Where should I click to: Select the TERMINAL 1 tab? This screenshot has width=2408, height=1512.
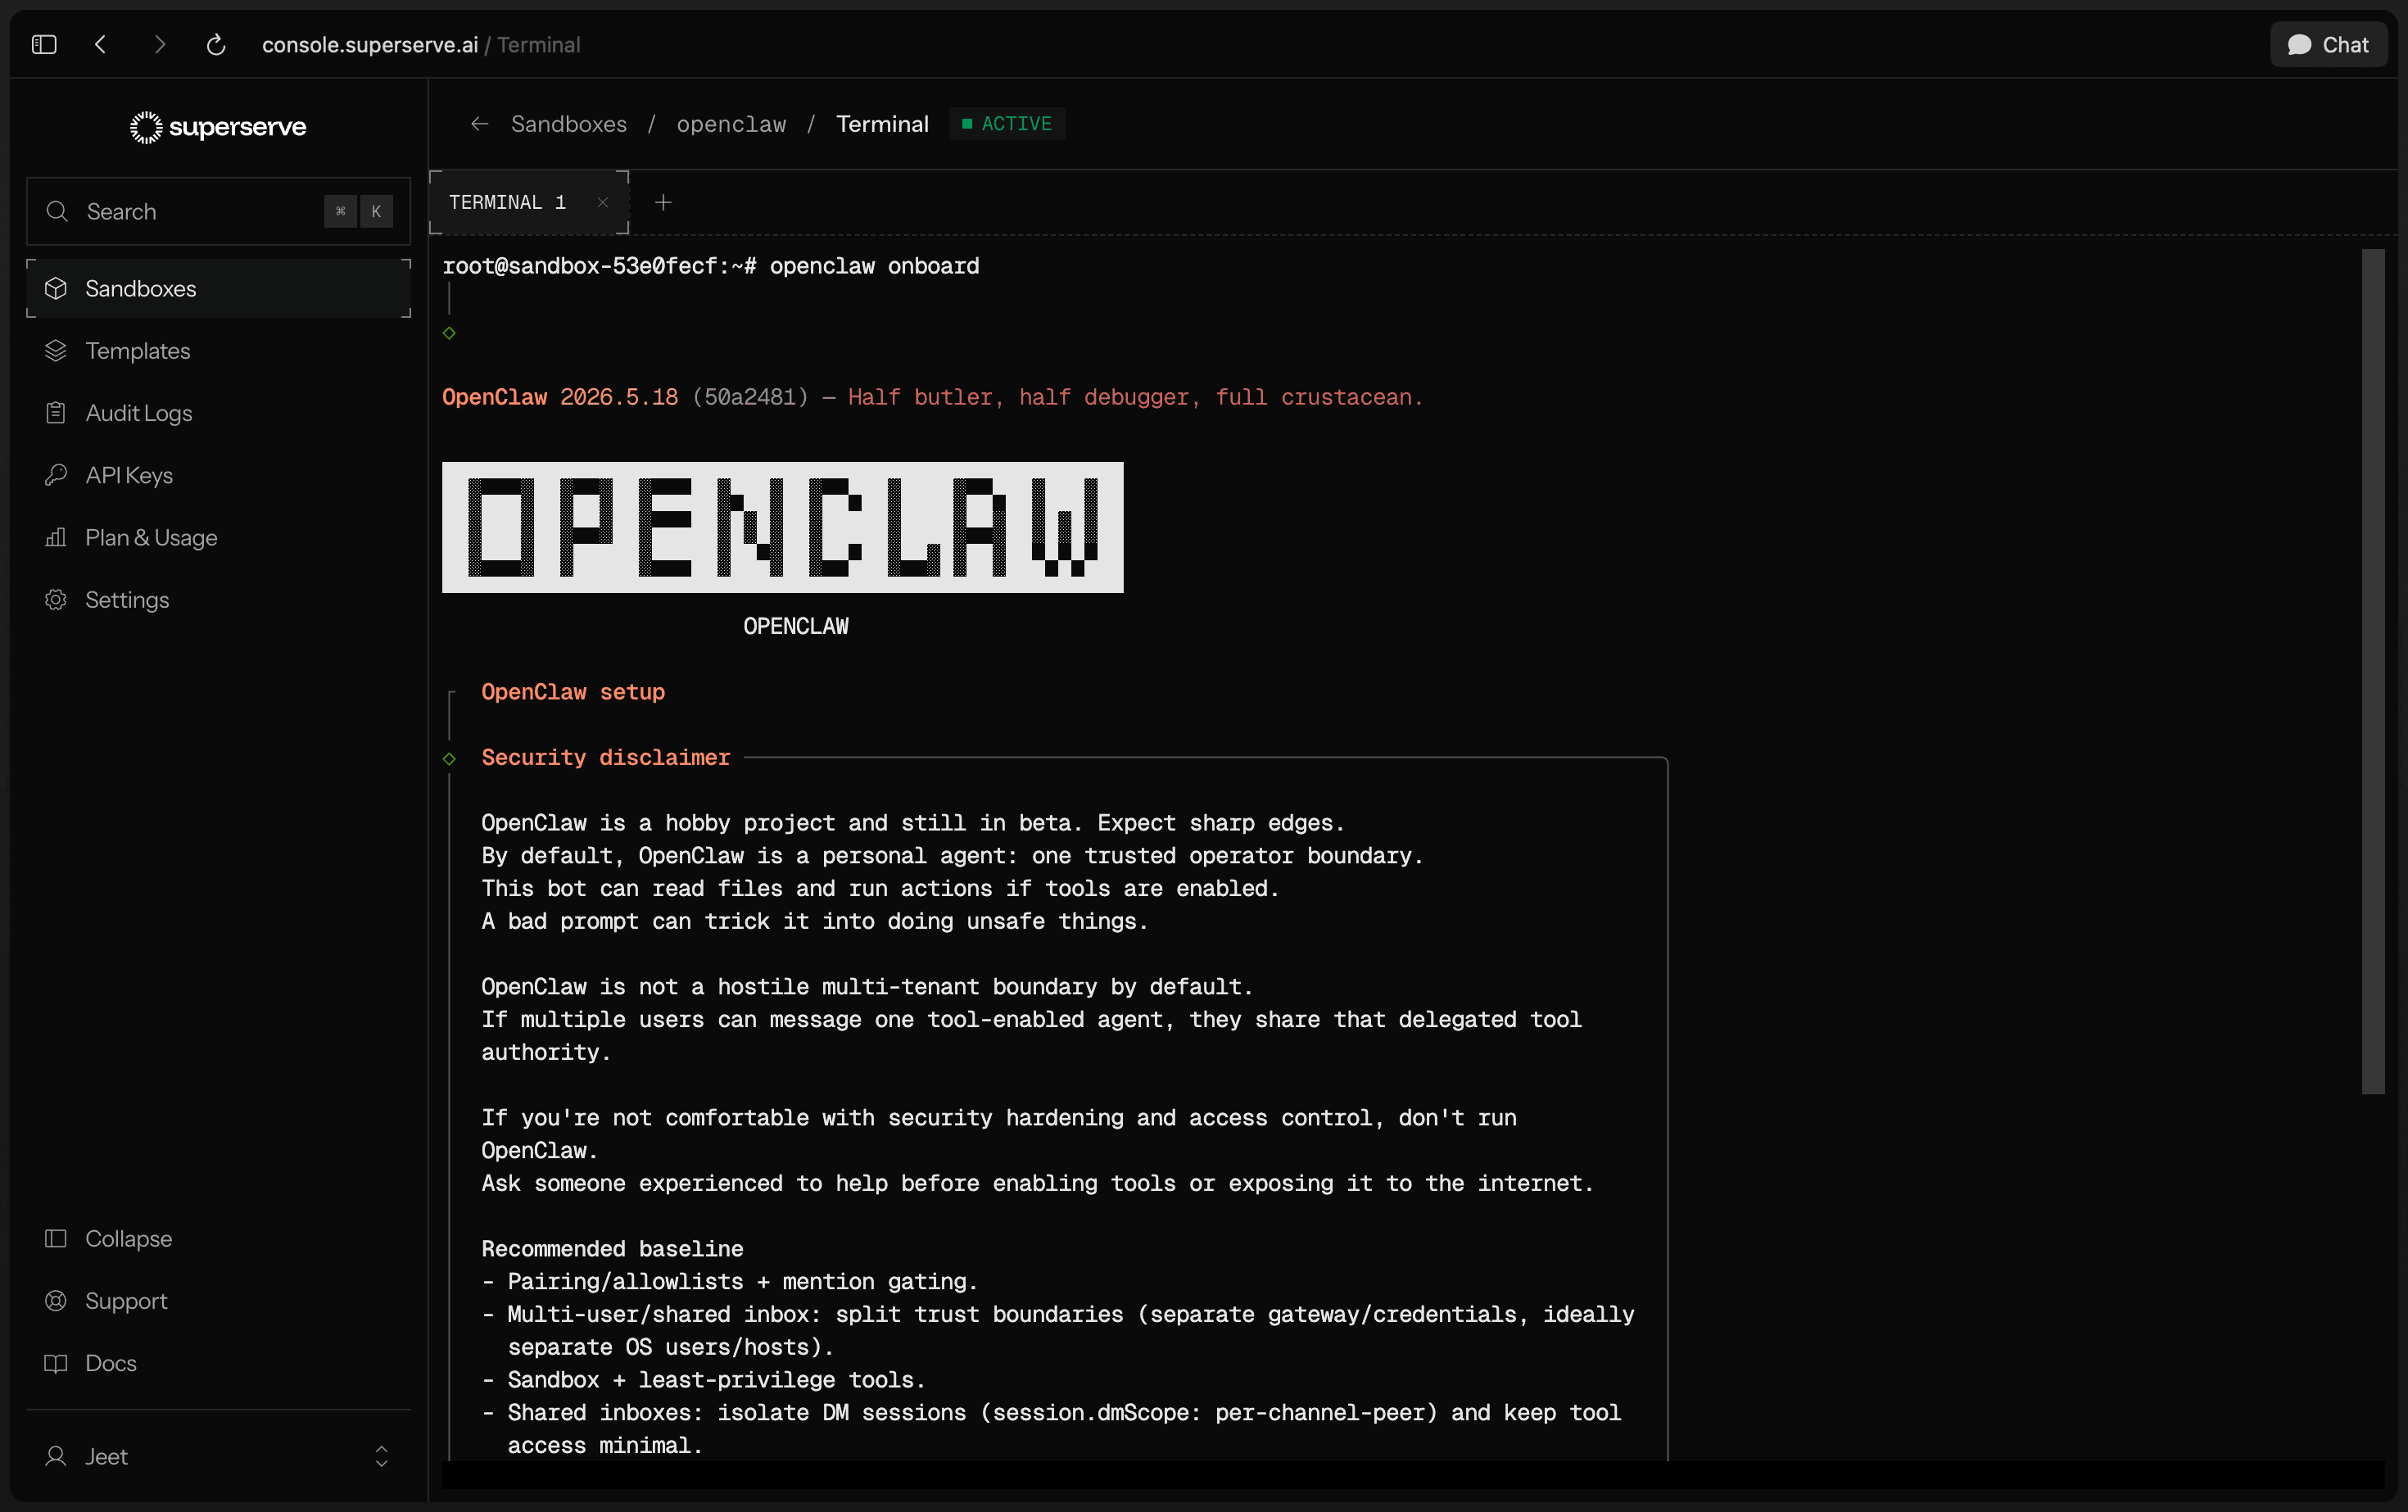529,202
